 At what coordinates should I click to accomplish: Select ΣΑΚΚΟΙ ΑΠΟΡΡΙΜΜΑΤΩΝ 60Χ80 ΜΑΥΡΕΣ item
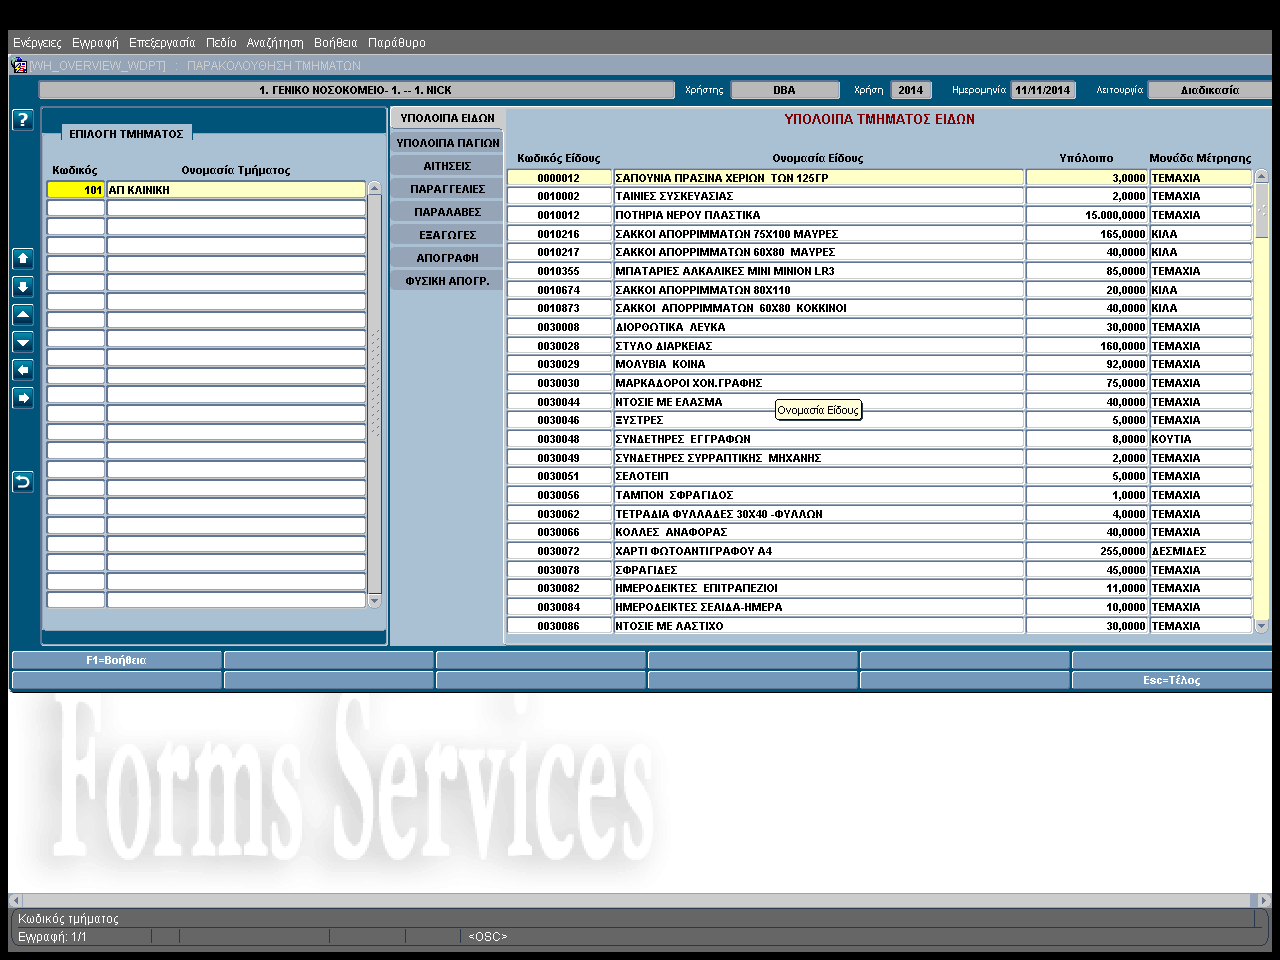[x=818, y=252]
